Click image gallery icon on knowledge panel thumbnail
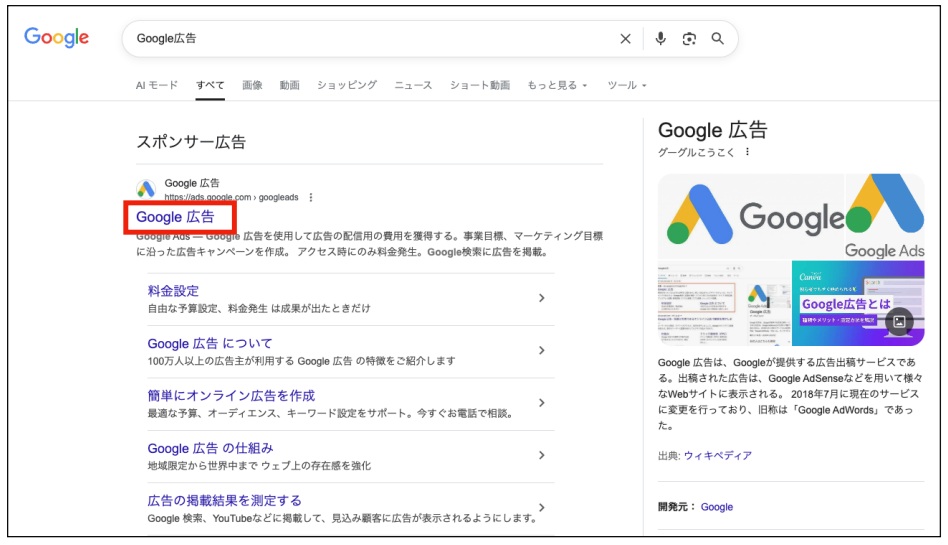Image resolution: width=948 pixels, height=545 pixels. (x=899, y=321)
